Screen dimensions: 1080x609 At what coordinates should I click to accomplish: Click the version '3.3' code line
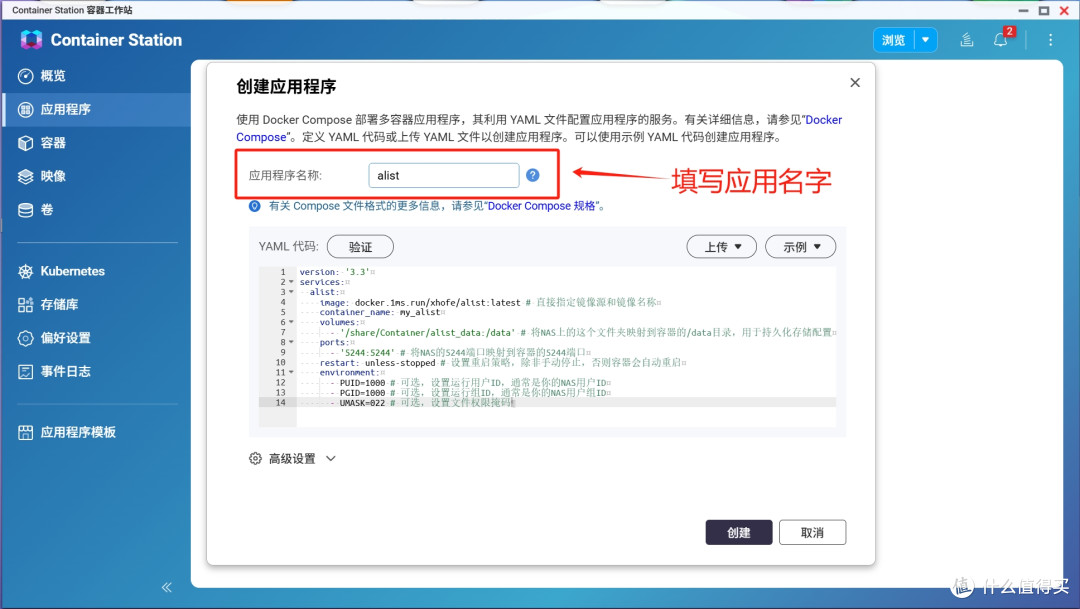[x=336, y=272]
